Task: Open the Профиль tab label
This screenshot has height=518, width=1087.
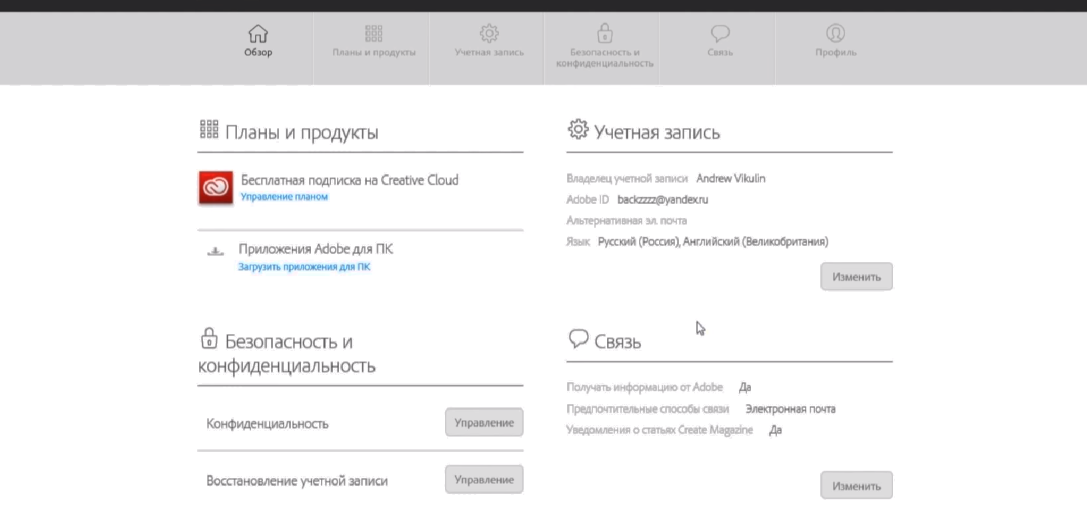Action: (835, 53)
